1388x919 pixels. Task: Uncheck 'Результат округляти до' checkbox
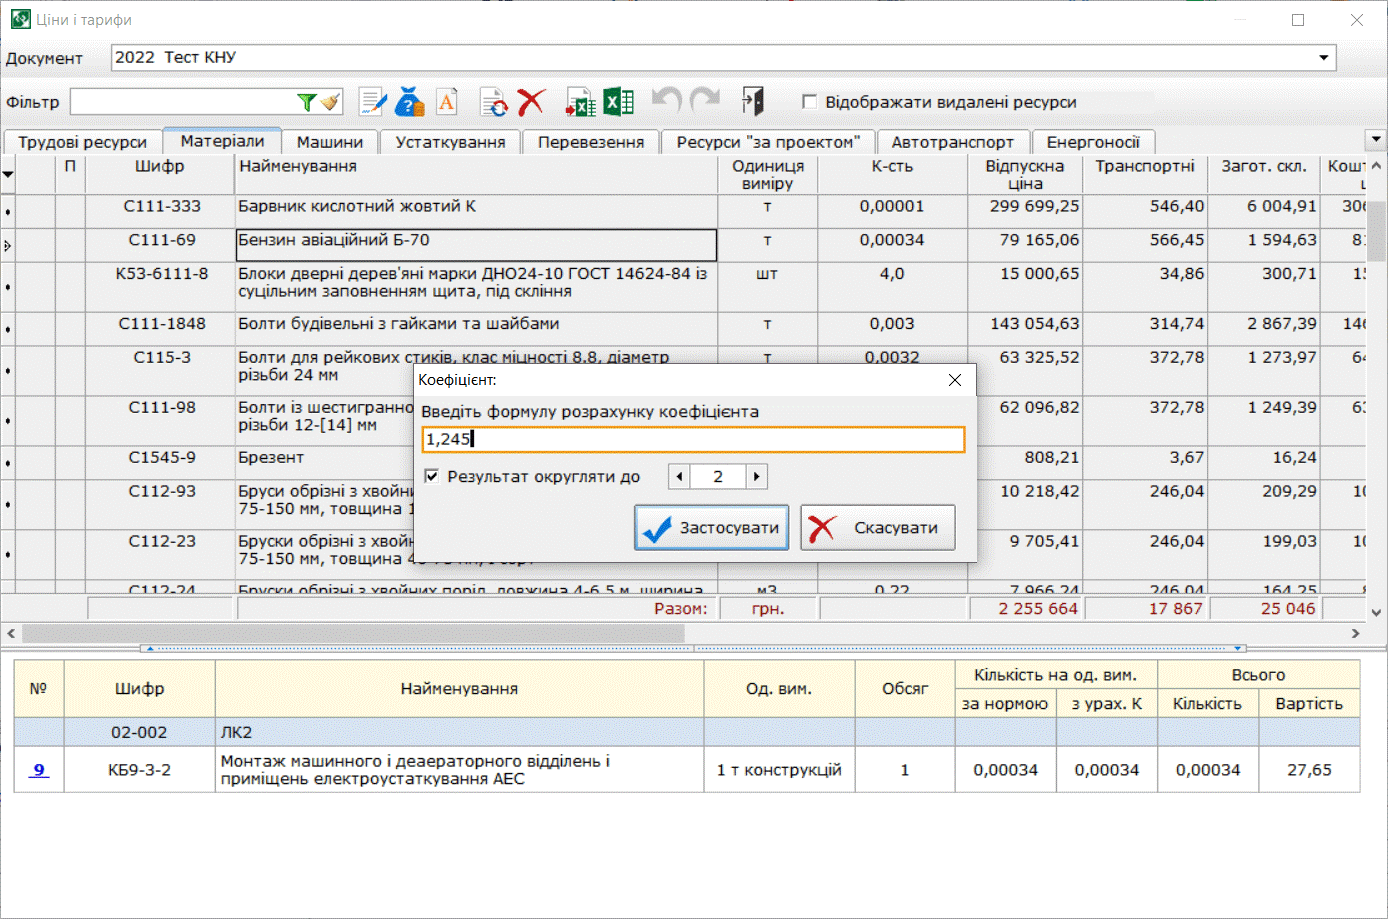coord(432,477)
